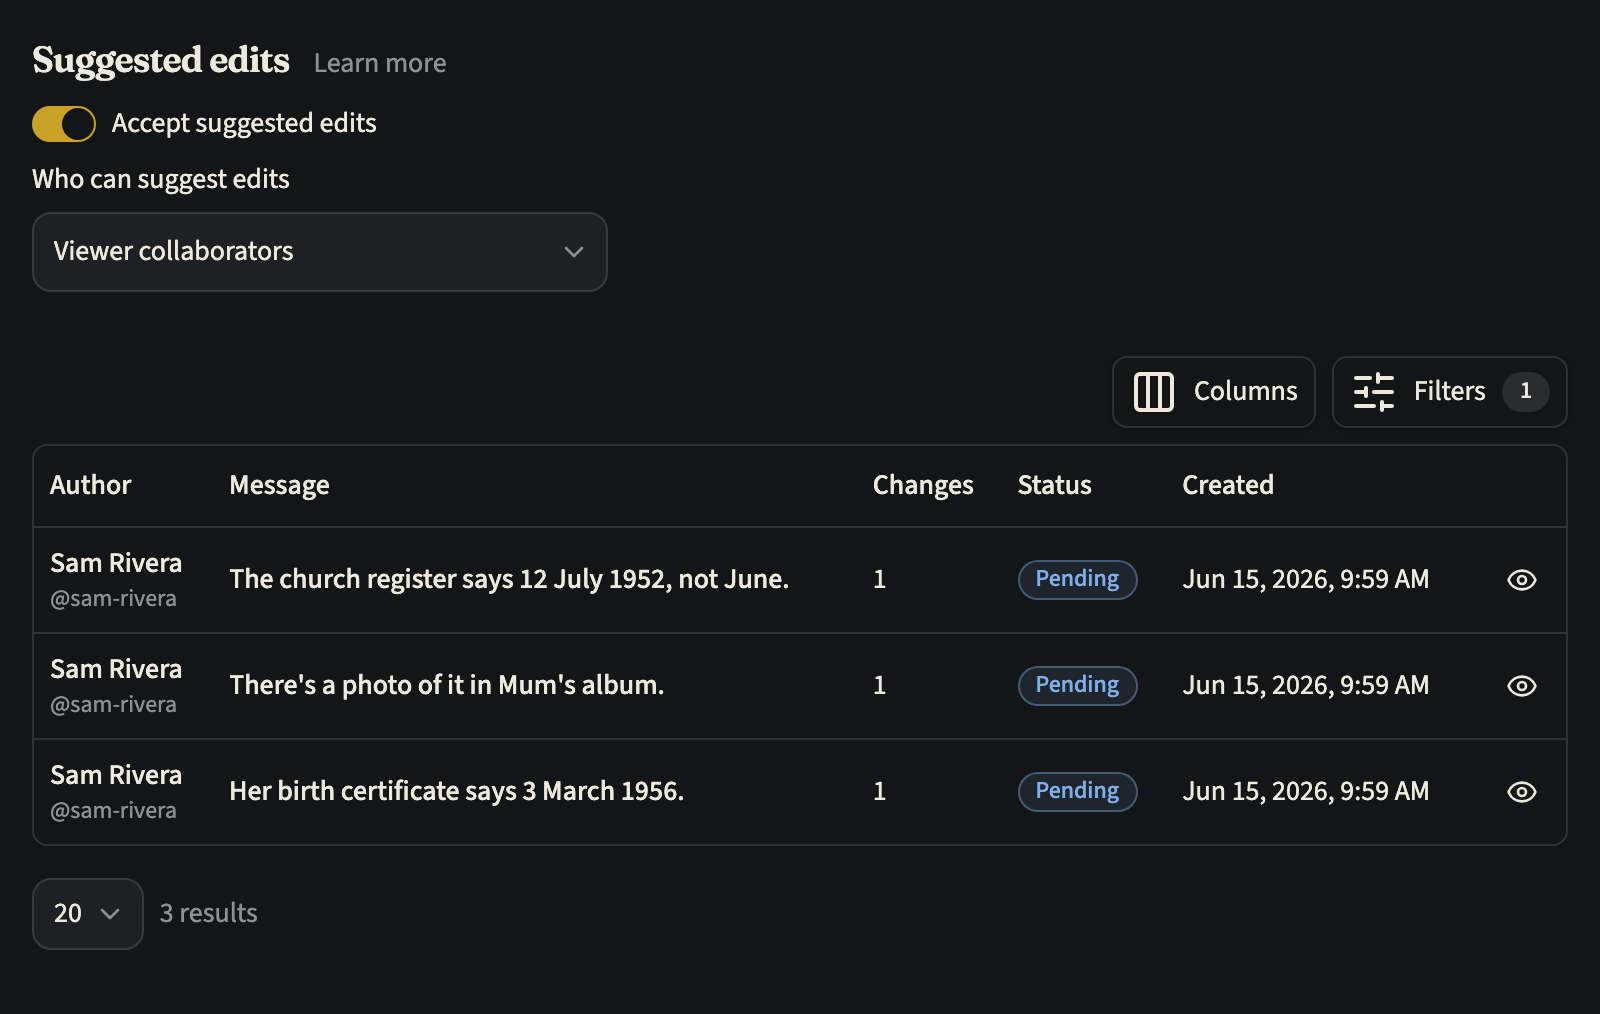This screenshot has height=1014, width=1600.
Task: Click created date in Mum's album row
Action: pyautogui.click(x=1305, y=685)
